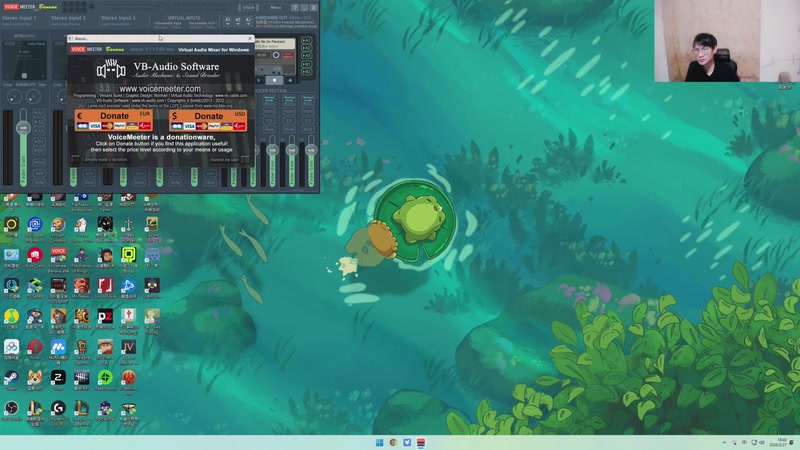The width and height of the screenshot is (800, 450).
Task: Open the taskbar volume icon
Action: tap(762, 442)
